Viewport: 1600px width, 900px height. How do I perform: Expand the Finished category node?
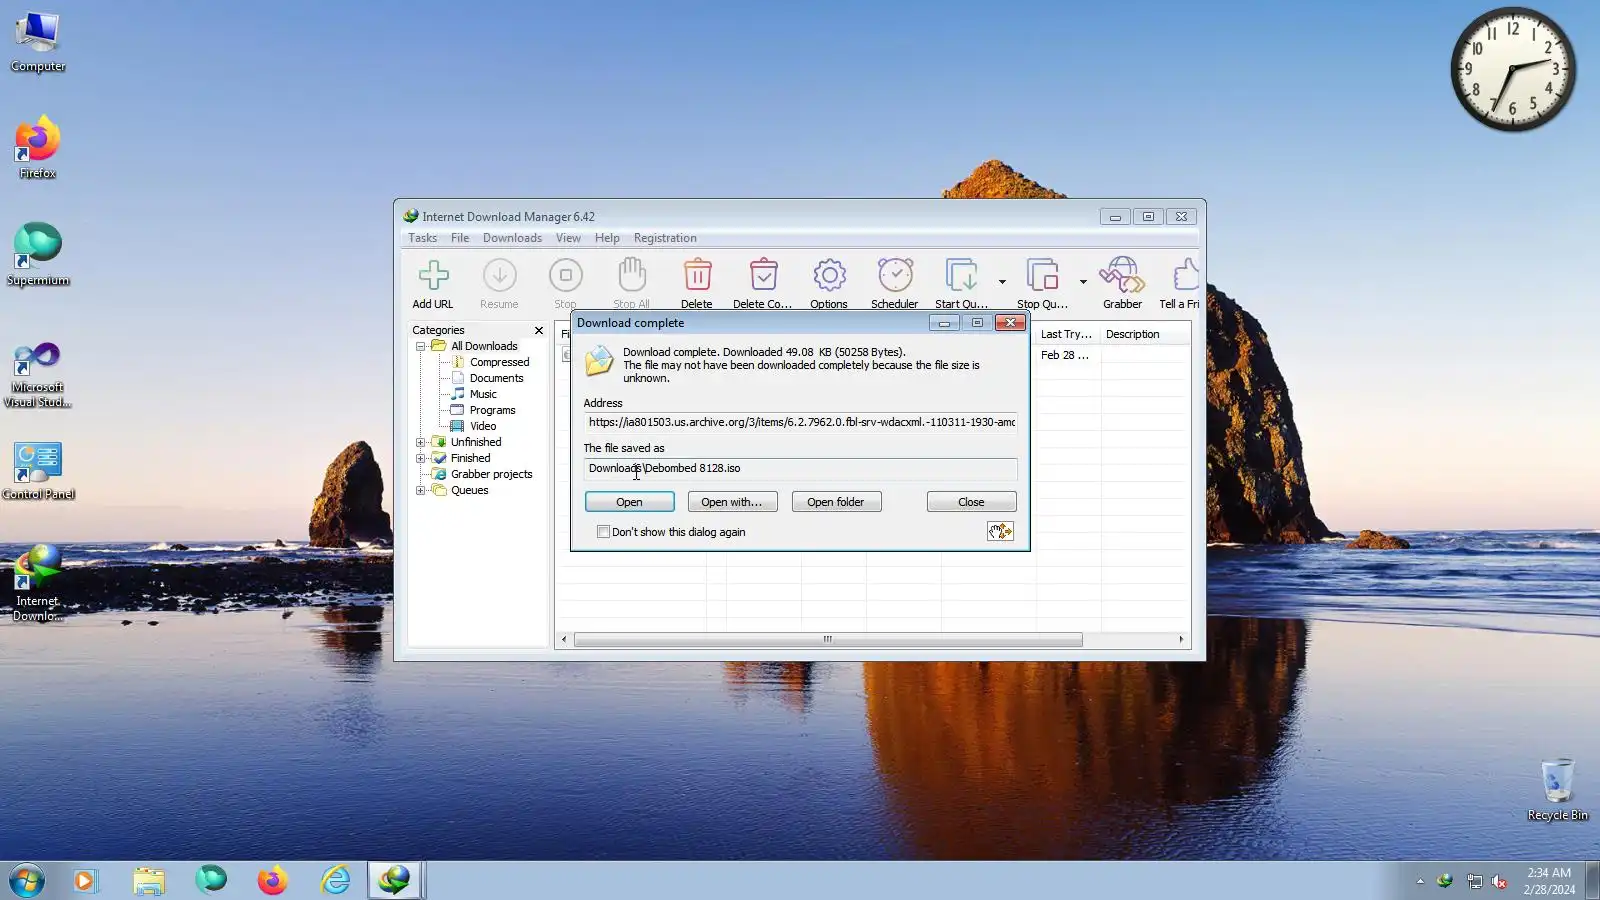421,458
